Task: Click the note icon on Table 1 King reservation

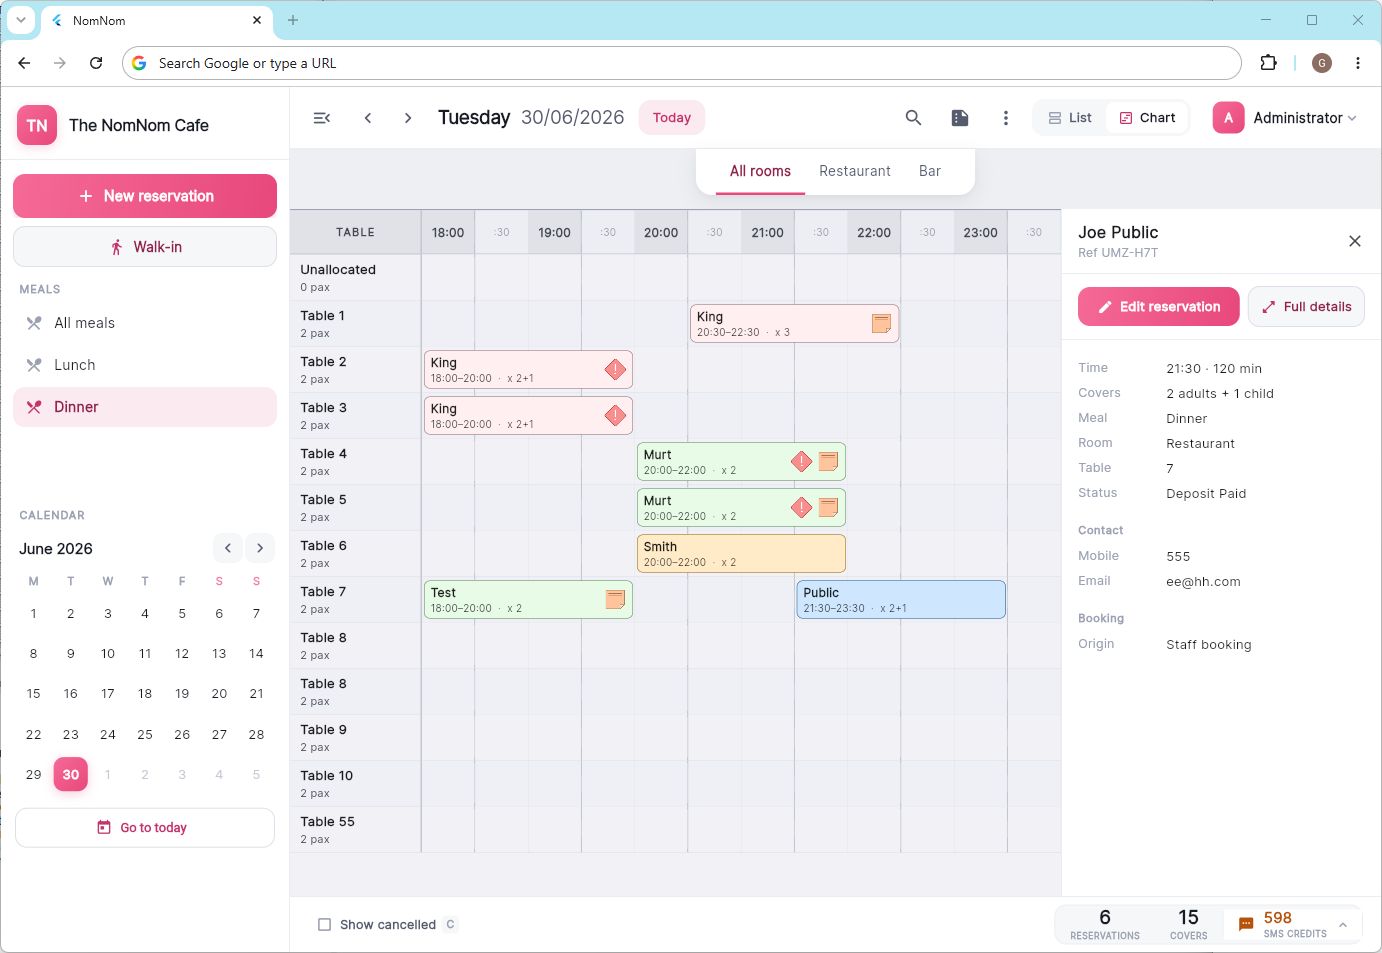Action: pyautogui.click(x=881, y=323)
